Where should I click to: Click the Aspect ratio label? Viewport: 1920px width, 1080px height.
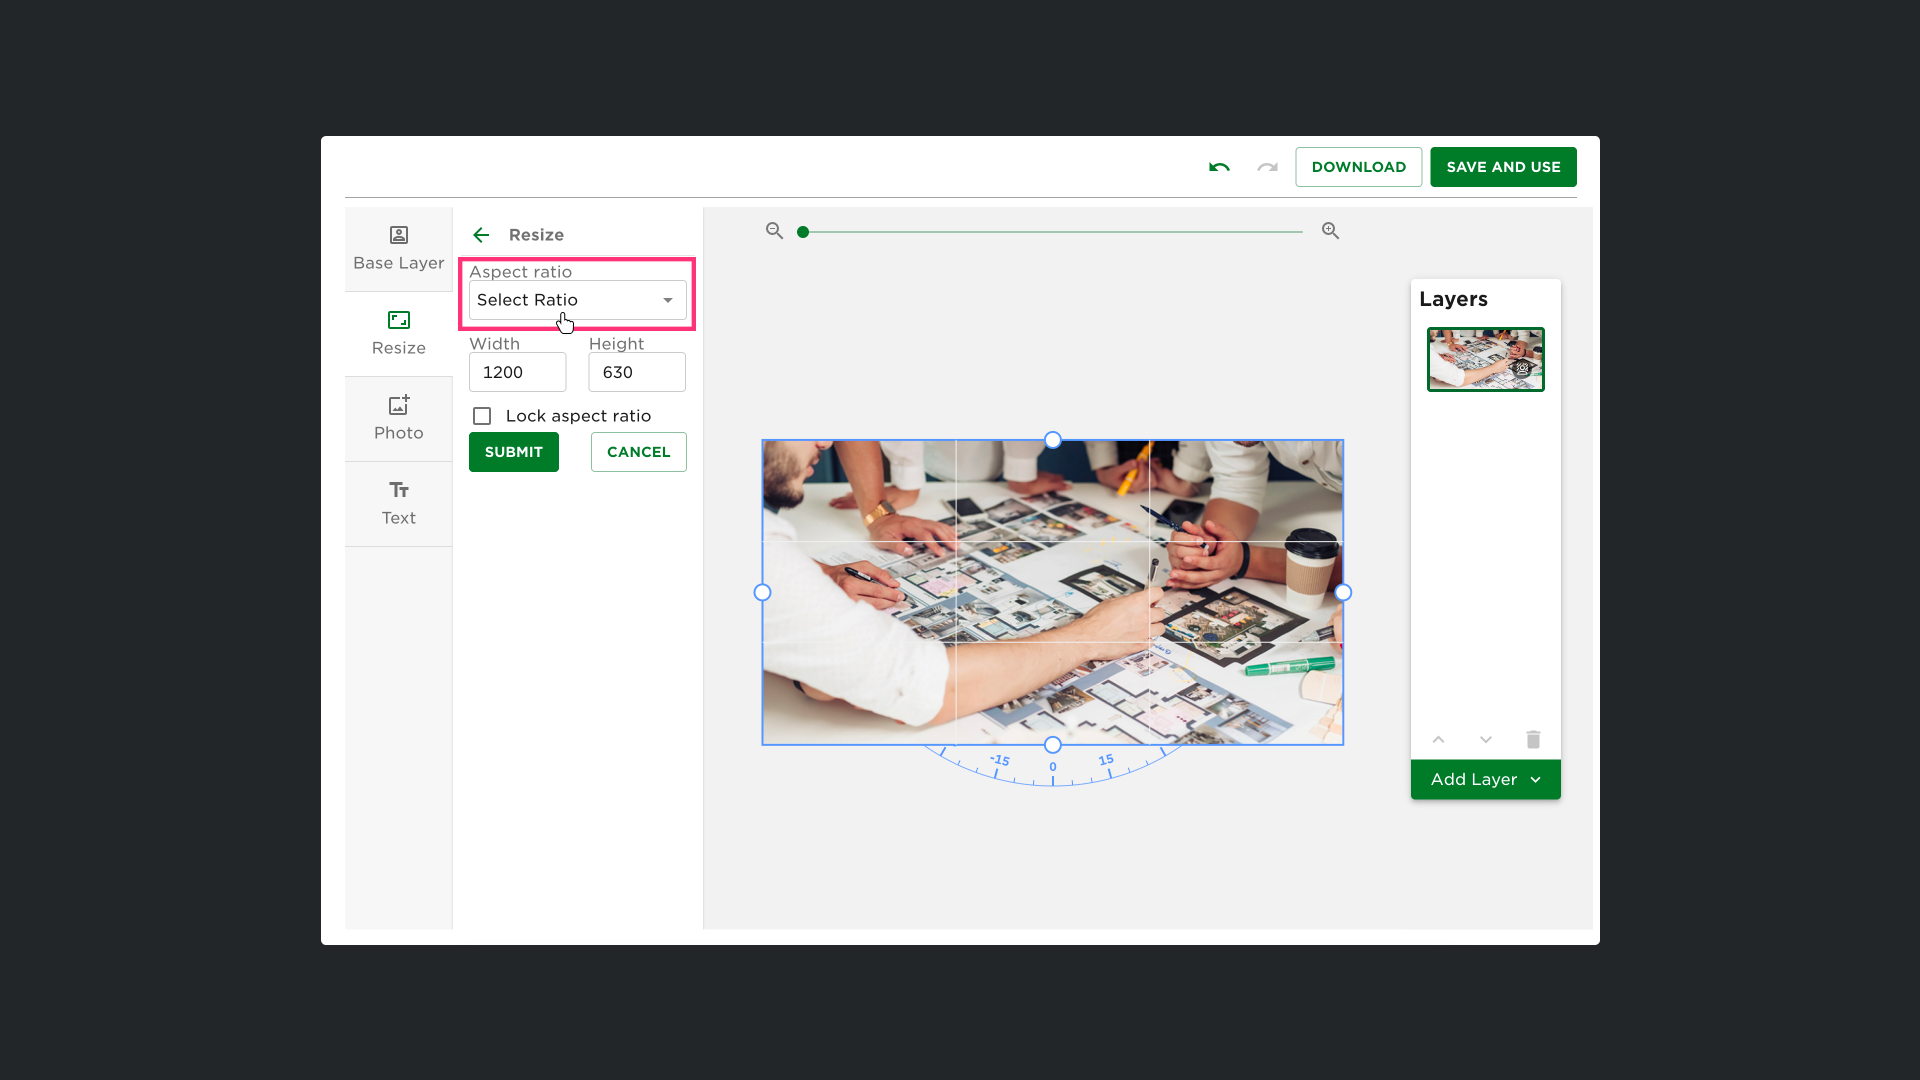tap(520, 272)
